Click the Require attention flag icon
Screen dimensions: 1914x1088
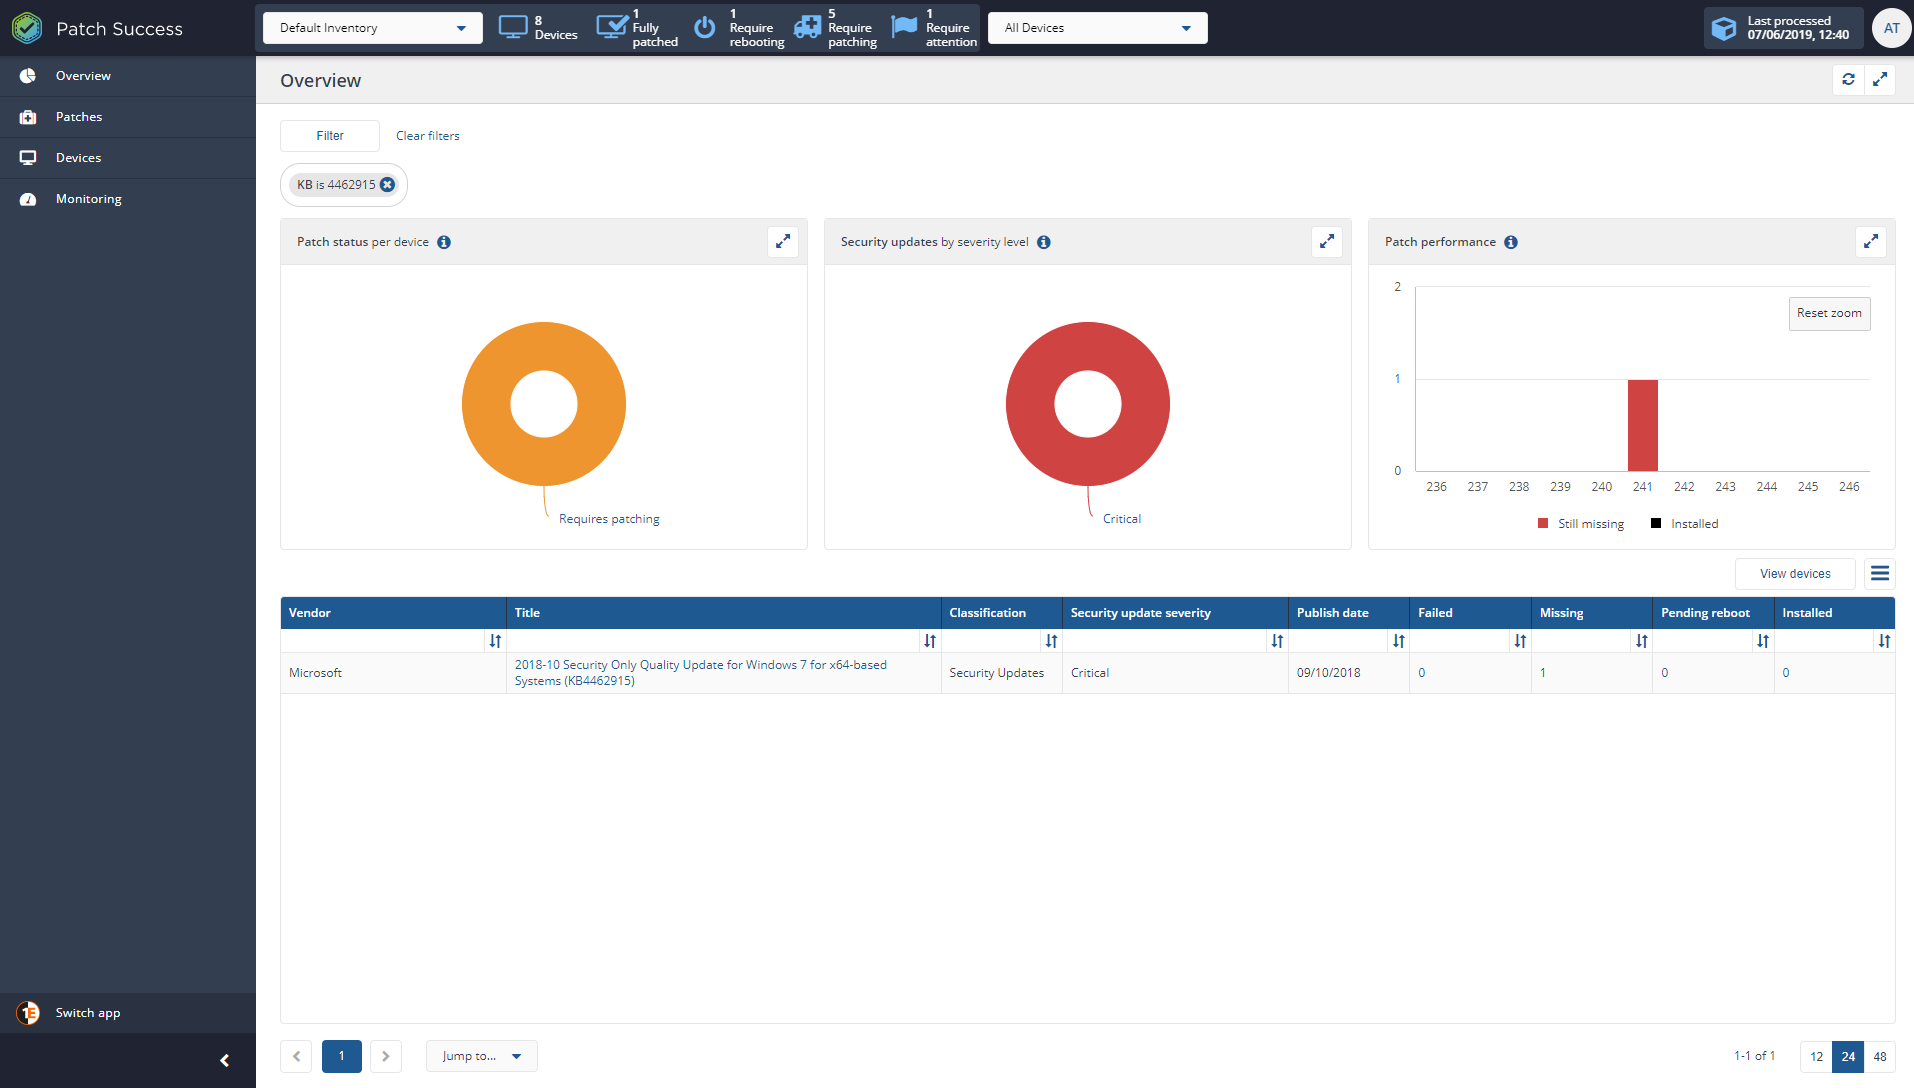point(904,27)
